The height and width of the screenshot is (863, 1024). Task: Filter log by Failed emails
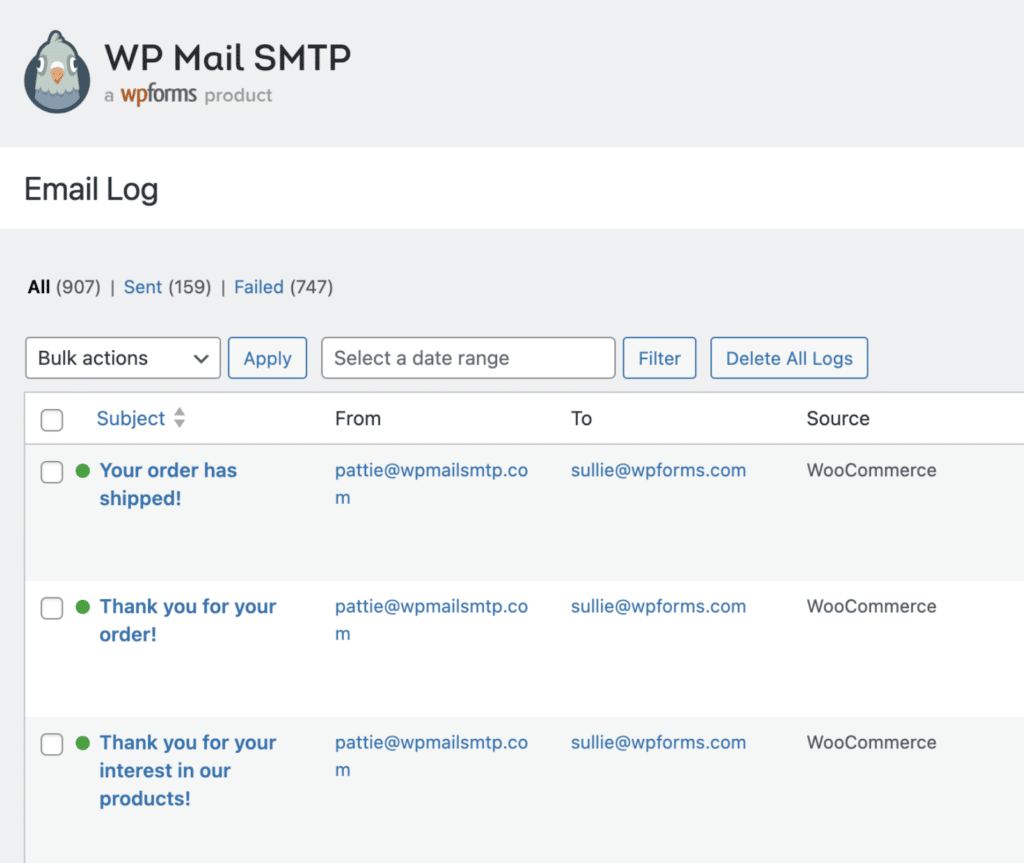coord(259,287)
